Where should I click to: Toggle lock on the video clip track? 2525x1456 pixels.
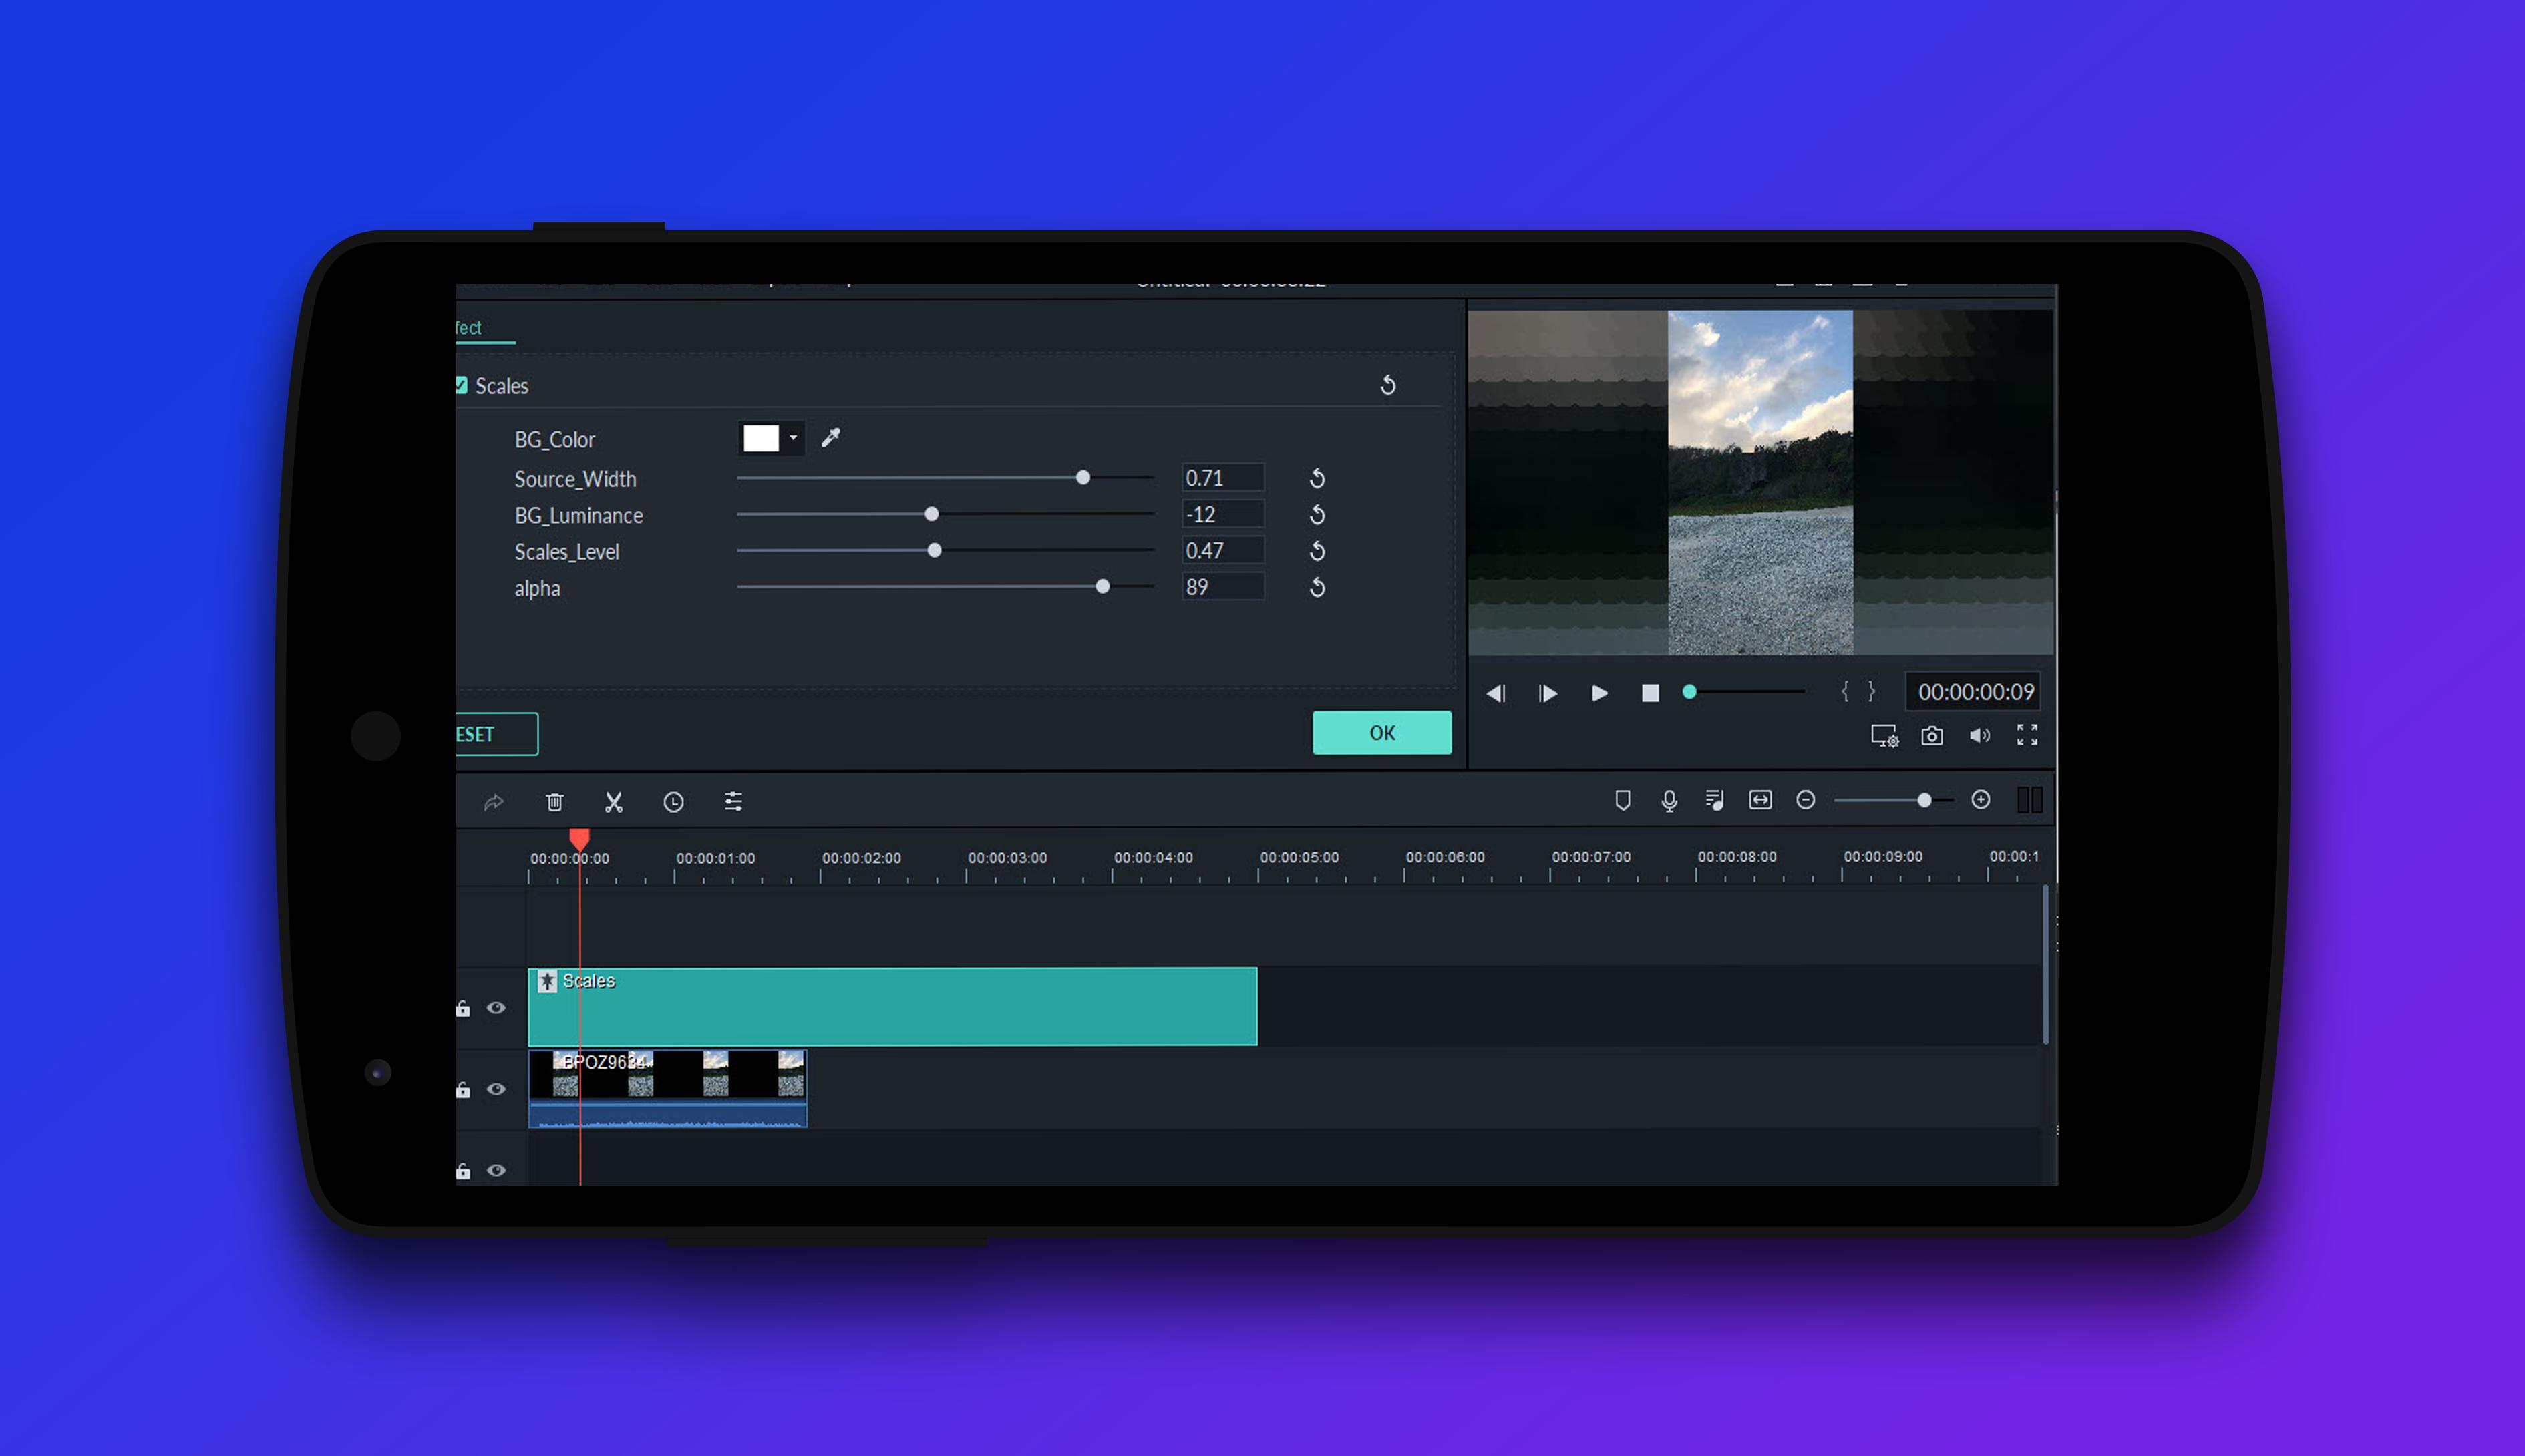click(463, 1089)
